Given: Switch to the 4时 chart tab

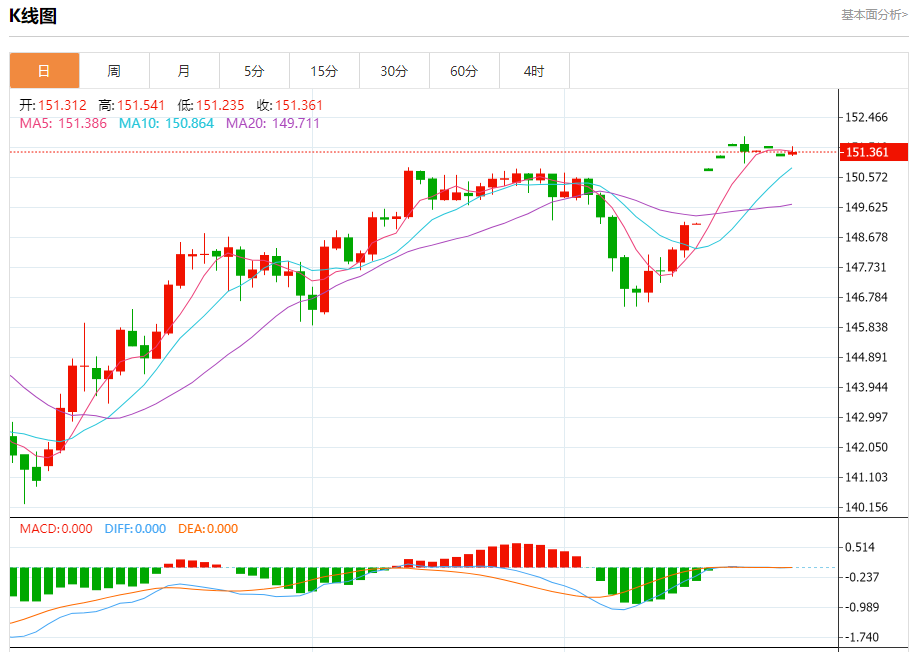Looking at the screenshot, I should [x=534, y=71].
